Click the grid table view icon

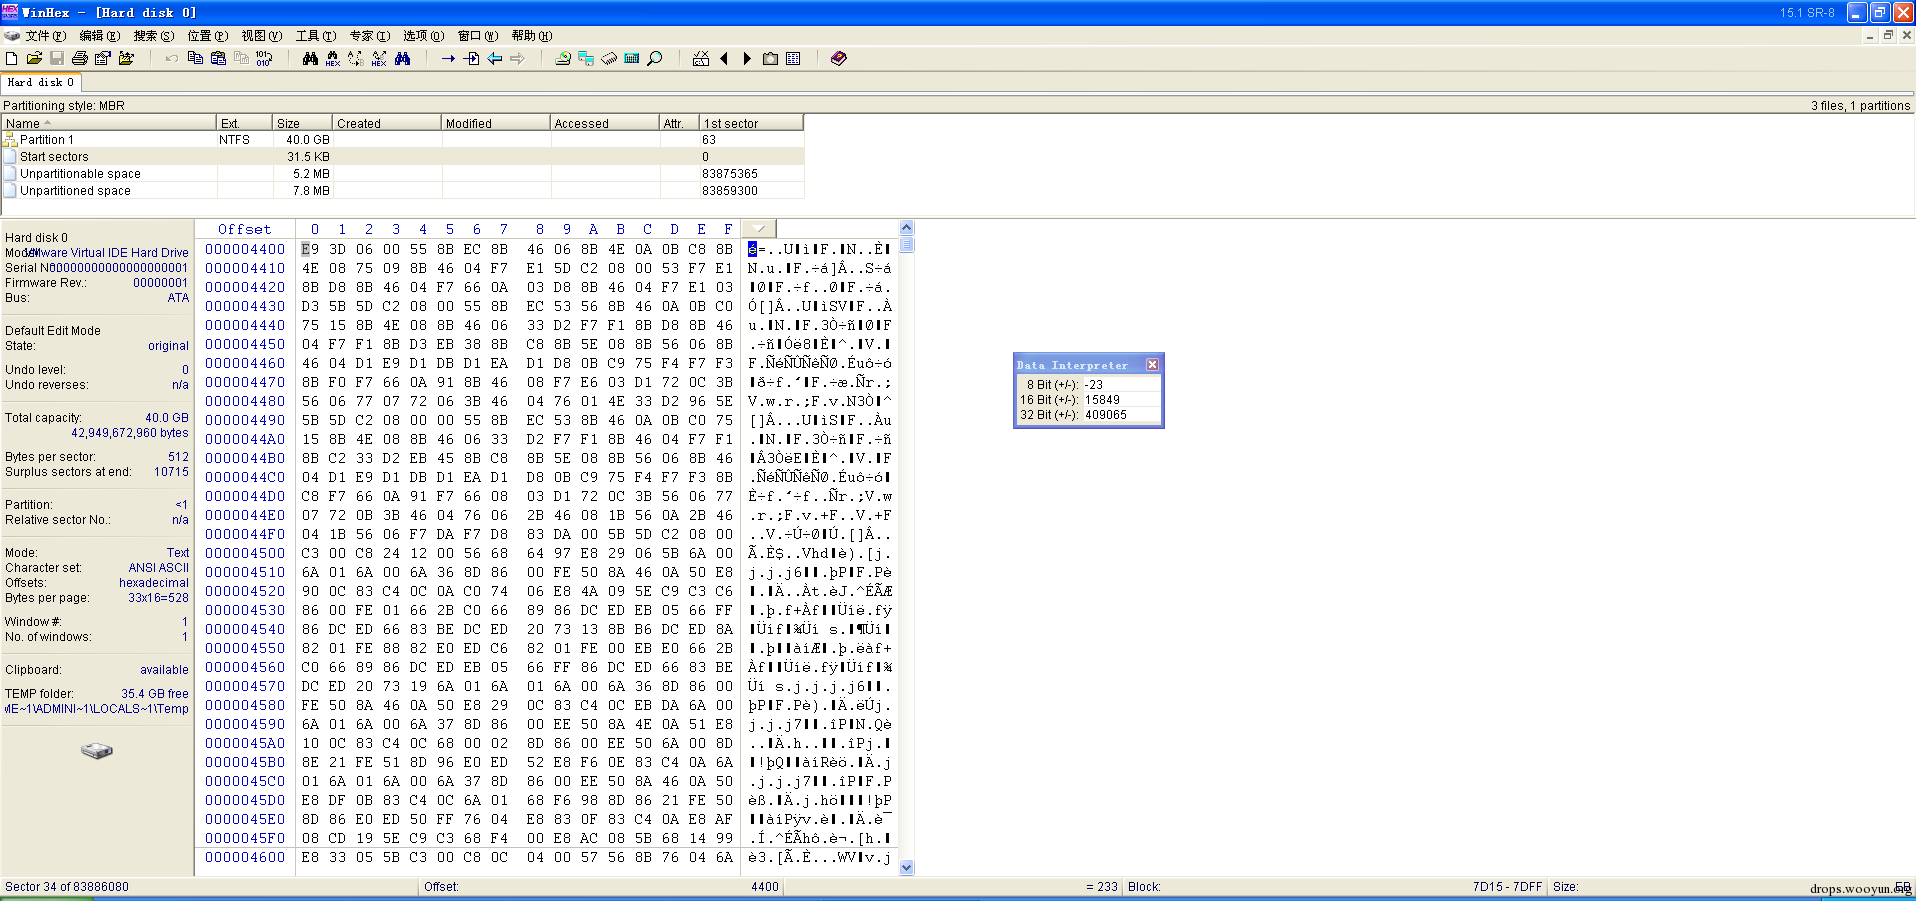pyautogui.click(x=793, y=59)
